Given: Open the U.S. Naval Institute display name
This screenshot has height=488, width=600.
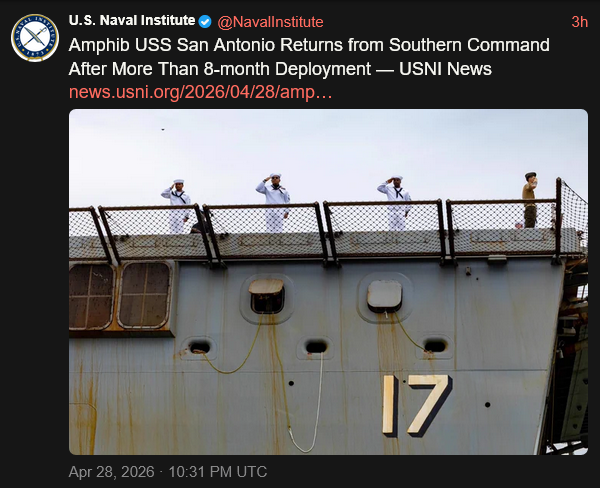Looking at the screenshot, I should point(132,21).
